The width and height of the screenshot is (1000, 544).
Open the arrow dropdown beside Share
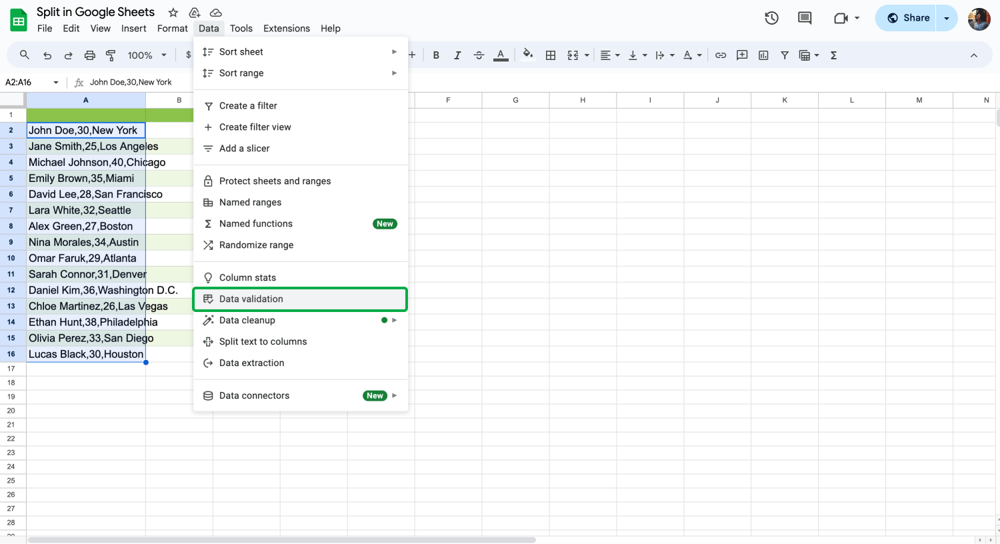pos(947,18)
